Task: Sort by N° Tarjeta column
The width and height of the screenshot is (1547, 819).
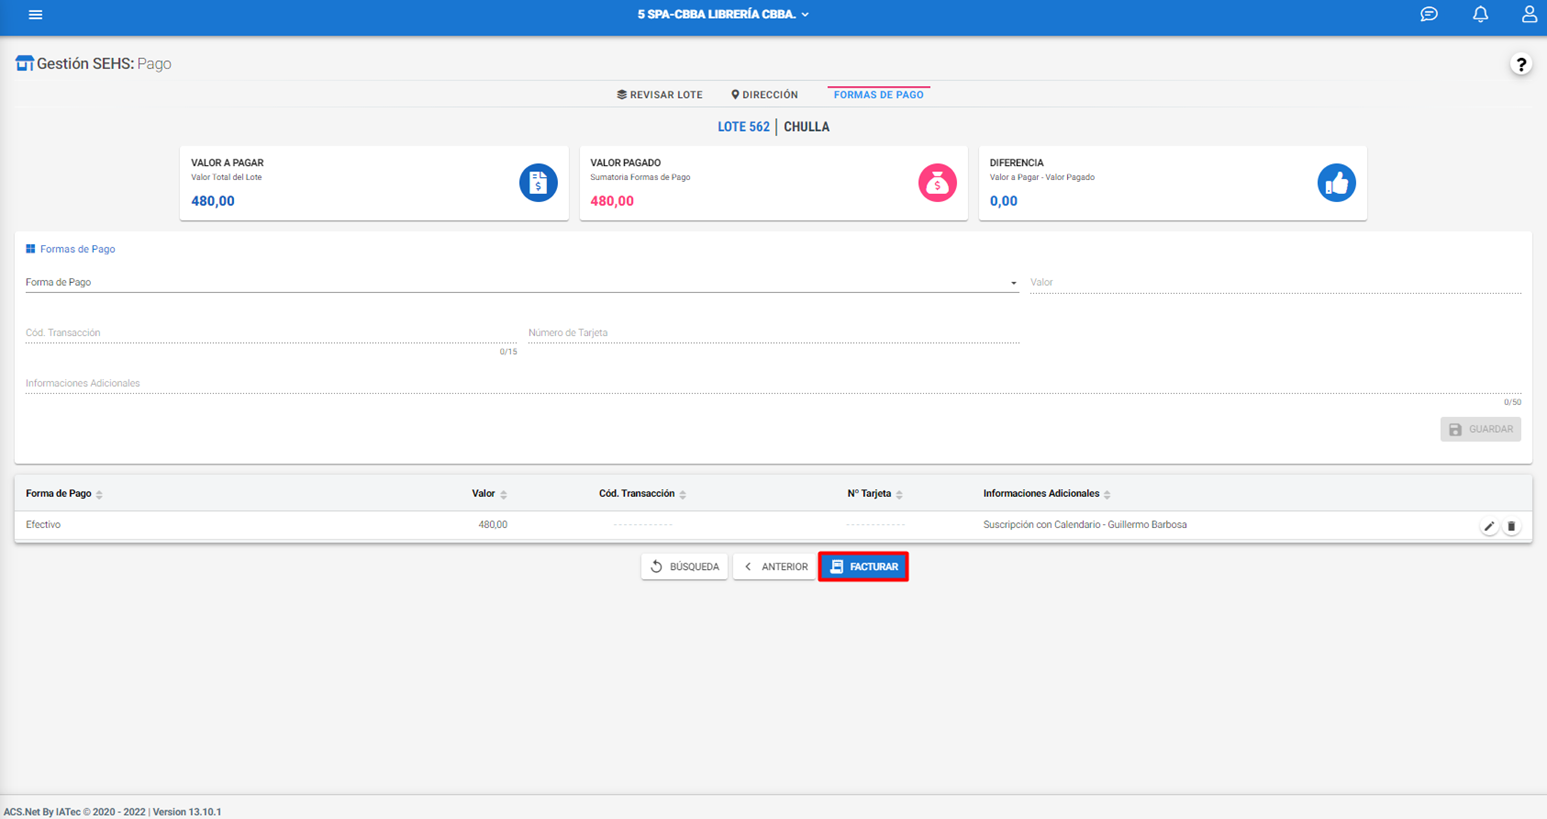Action: (875, 494)
